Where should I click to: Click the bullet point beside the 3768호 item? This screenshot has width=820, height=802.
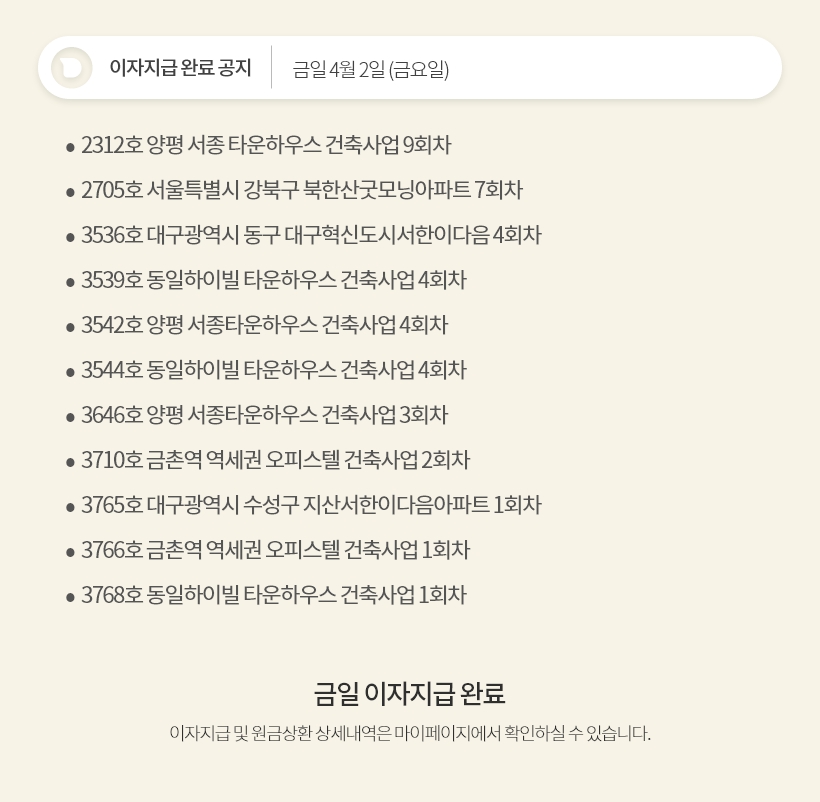click(x=70, y=597)
